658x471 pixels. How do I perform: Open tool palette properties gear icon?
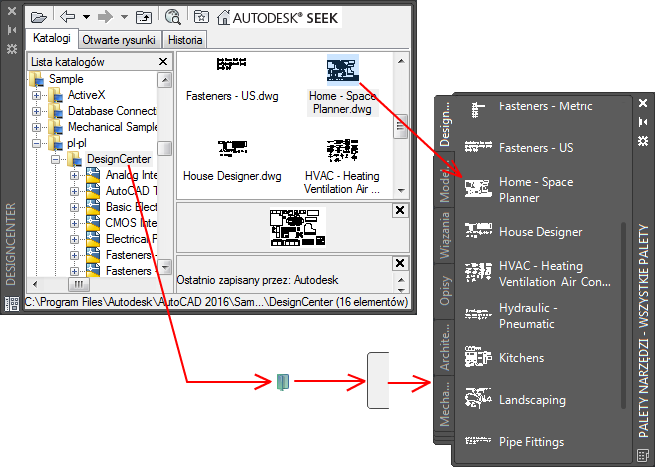pyautogui.click(x=643, y=141)
